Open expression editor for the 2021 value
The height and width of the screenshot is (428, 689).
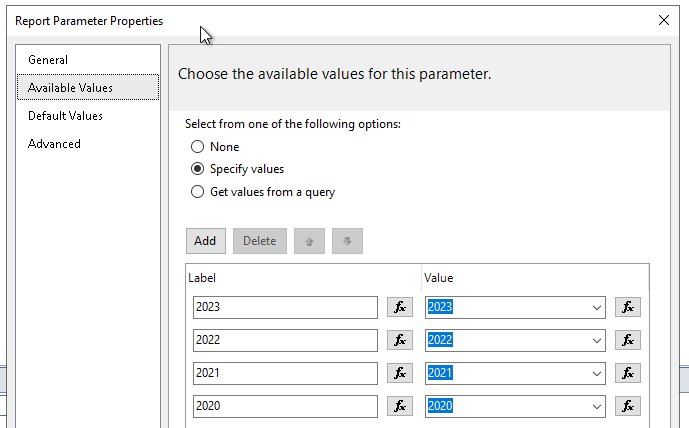(627, 373)
